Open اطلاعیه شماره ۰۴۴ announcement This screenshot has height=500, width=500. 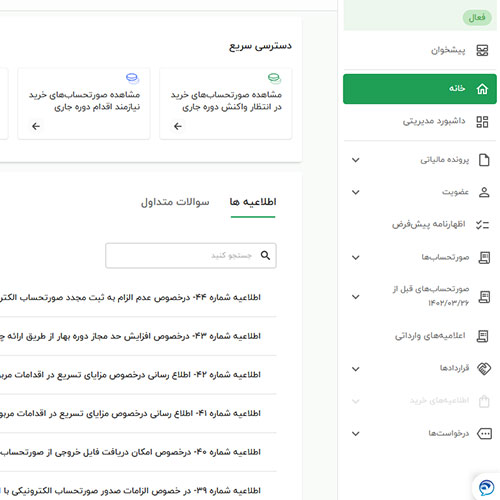[130, 297]
